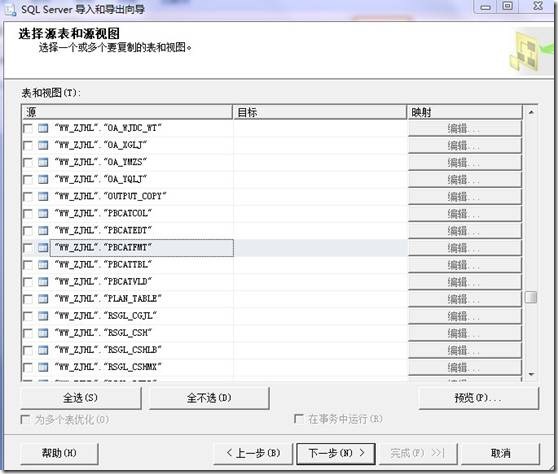Check the OA_XGLJ table checkbox
The height and width of the screenshot is (474, 558).
click(28, 146)
